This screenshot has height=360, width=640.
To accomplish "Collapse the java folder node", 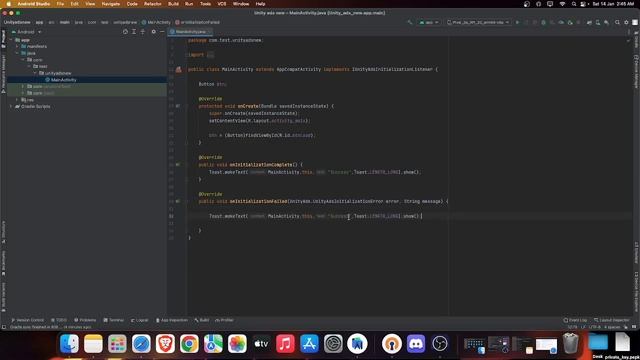I will point(17,53).
